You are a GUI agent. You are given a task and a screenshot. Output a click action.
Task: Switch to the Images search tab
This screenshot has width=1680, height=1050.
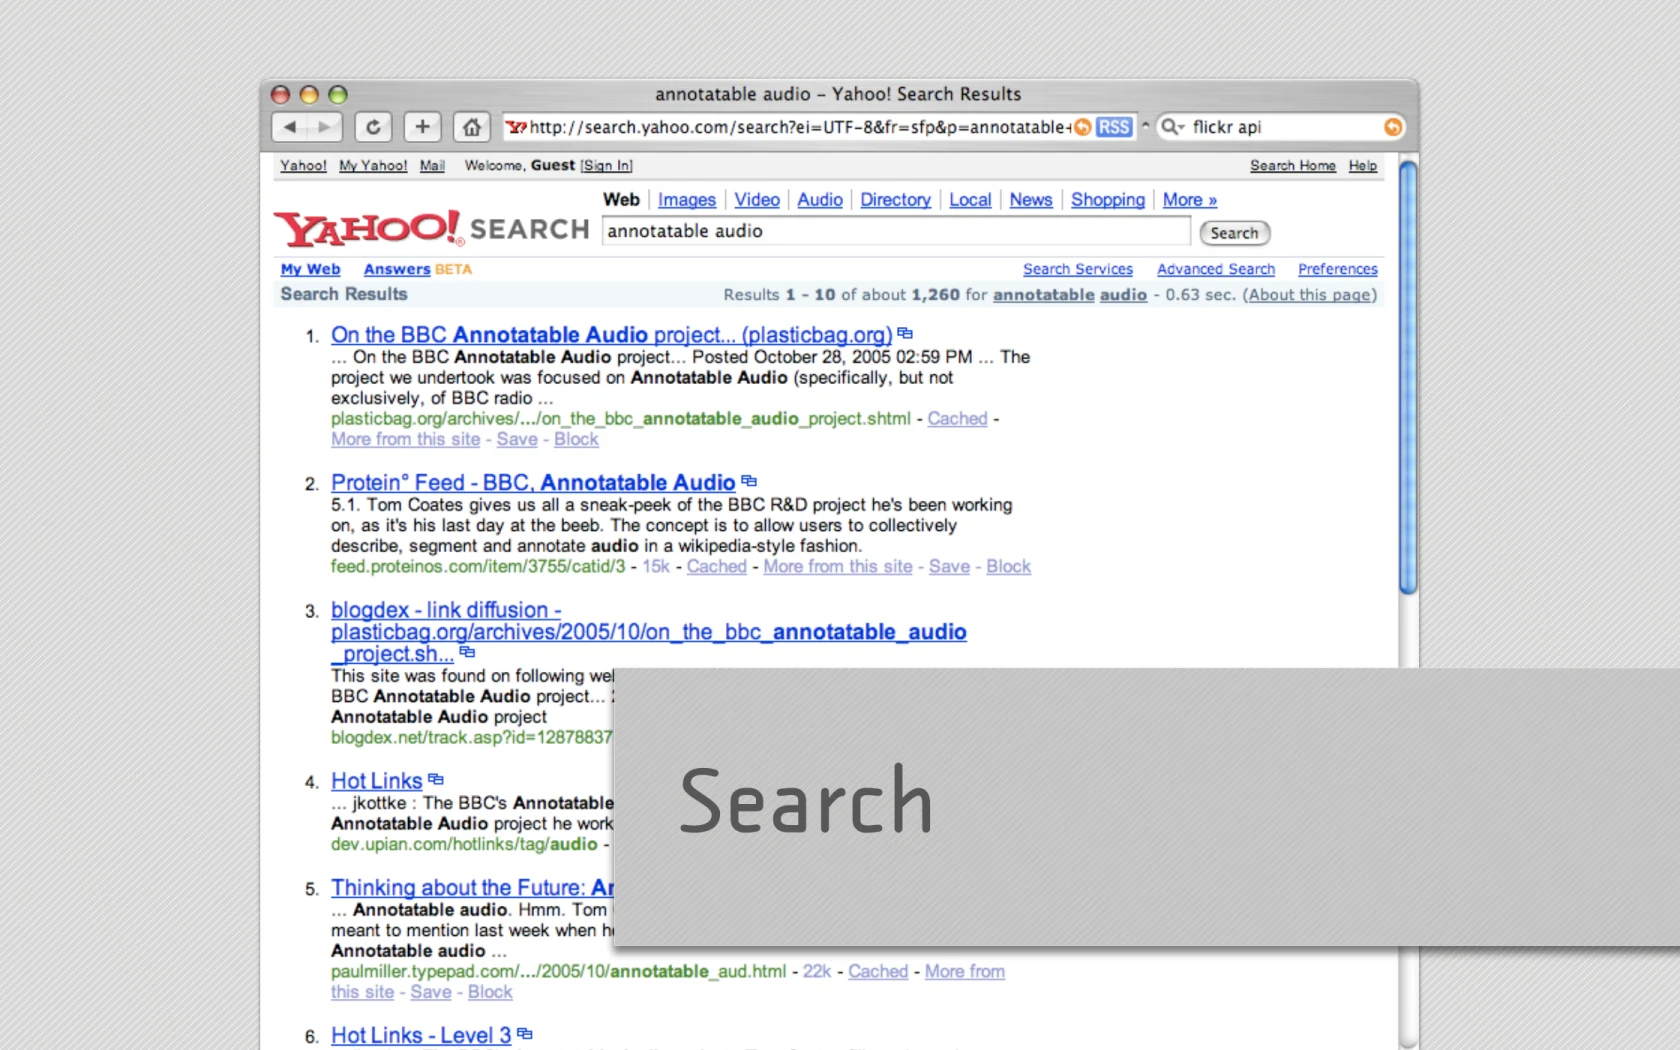point(687,200)
